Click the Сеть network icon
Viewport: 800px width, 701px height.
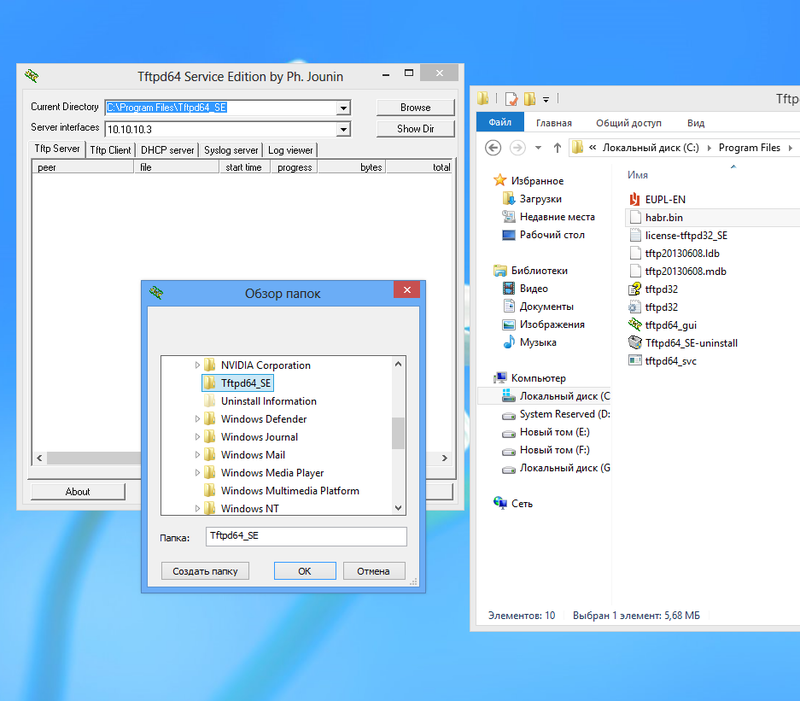500,503
